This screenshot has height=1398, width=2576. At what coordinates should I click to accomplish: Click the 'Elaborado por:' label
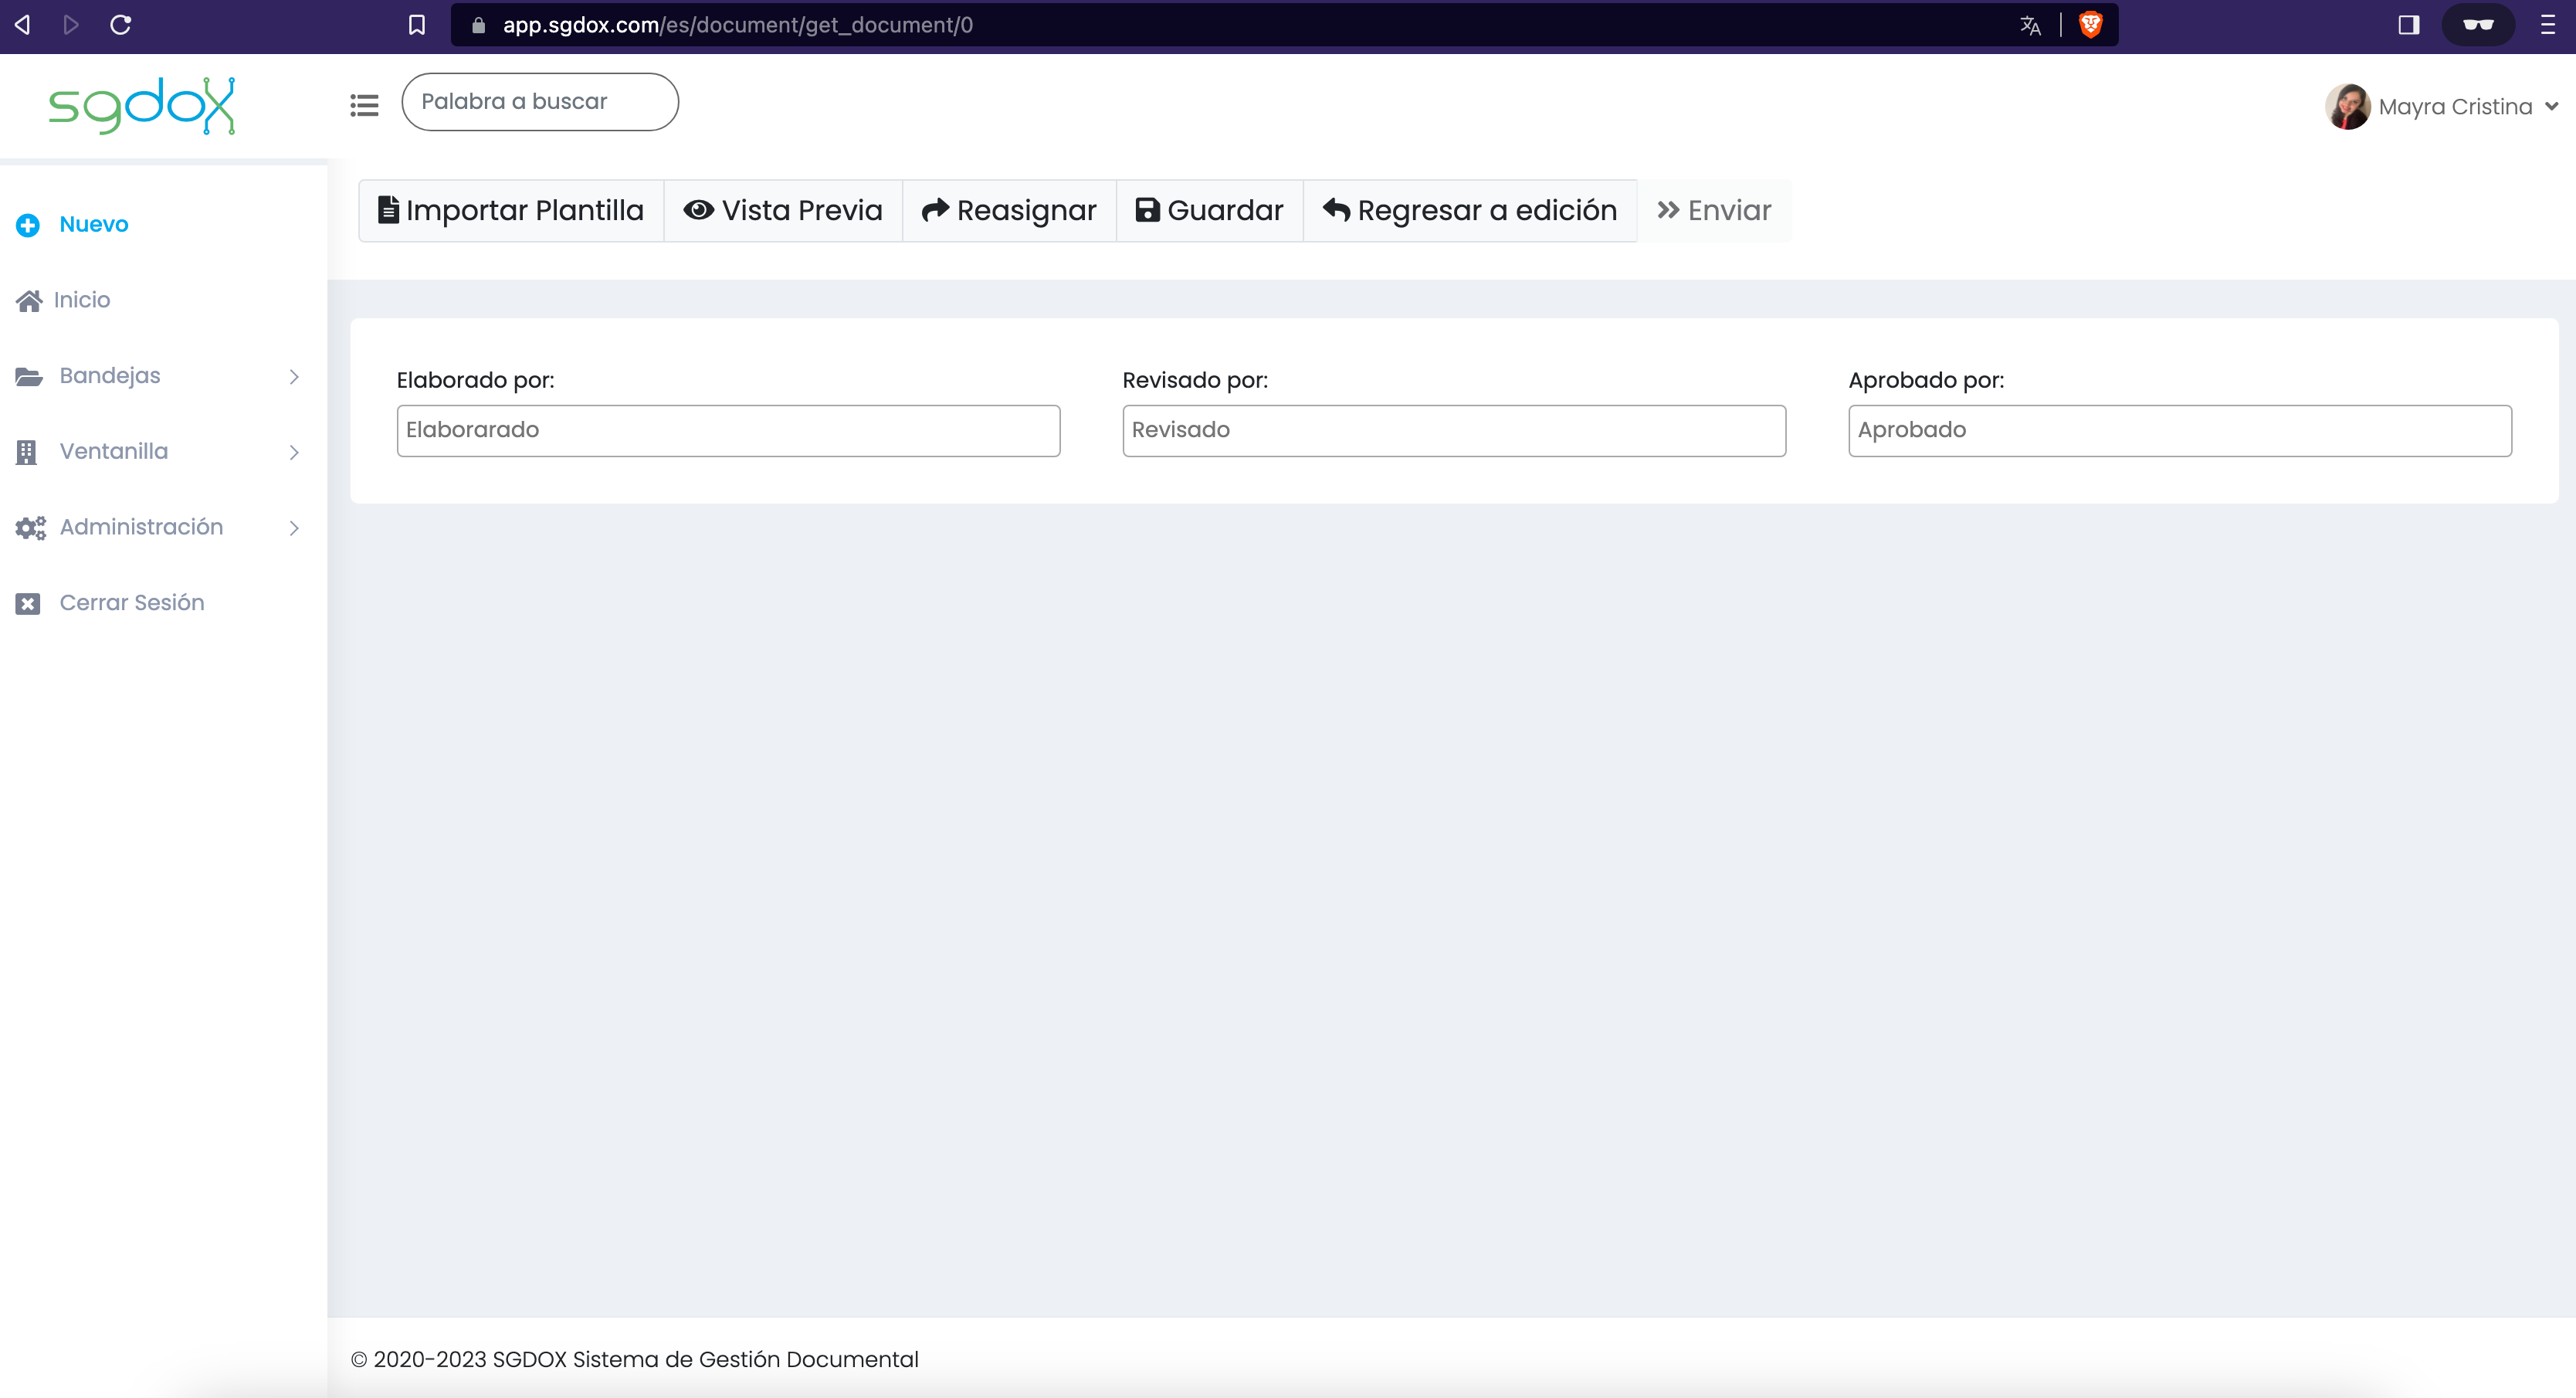point(475,380)
